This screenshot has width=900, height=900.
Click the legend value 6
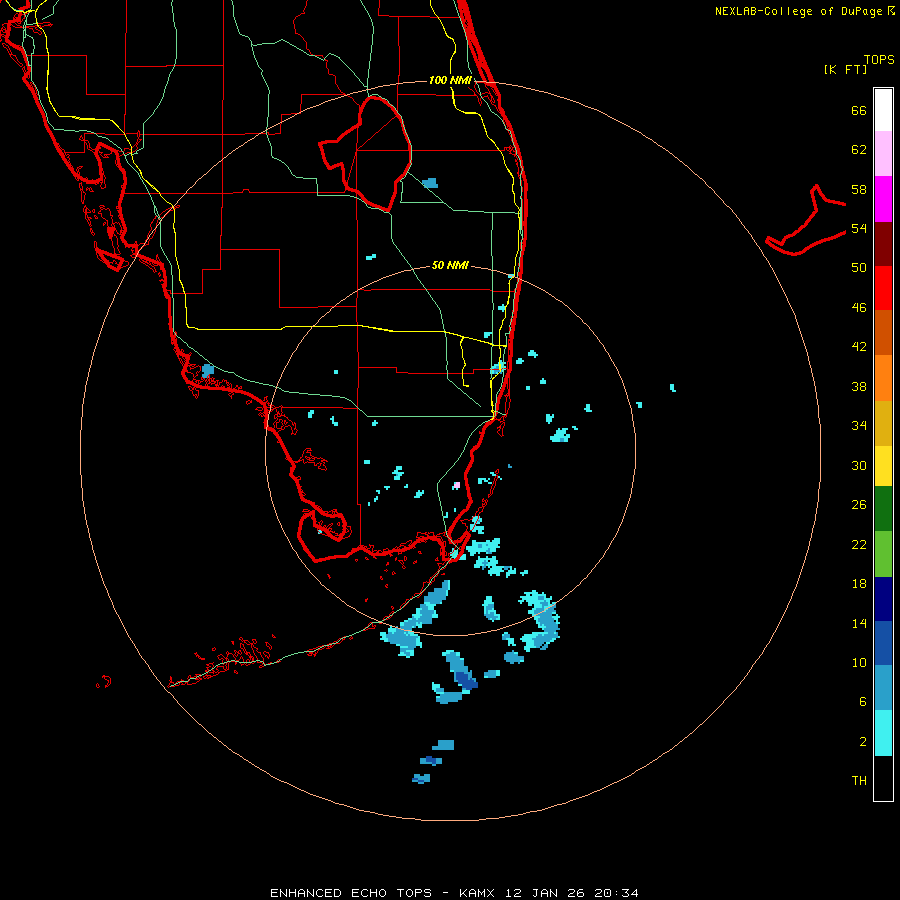[863, 702]
